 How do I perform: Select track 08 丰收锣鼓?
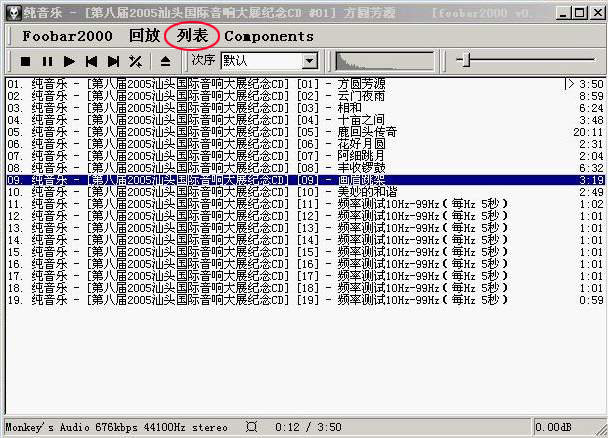[305, 168]
